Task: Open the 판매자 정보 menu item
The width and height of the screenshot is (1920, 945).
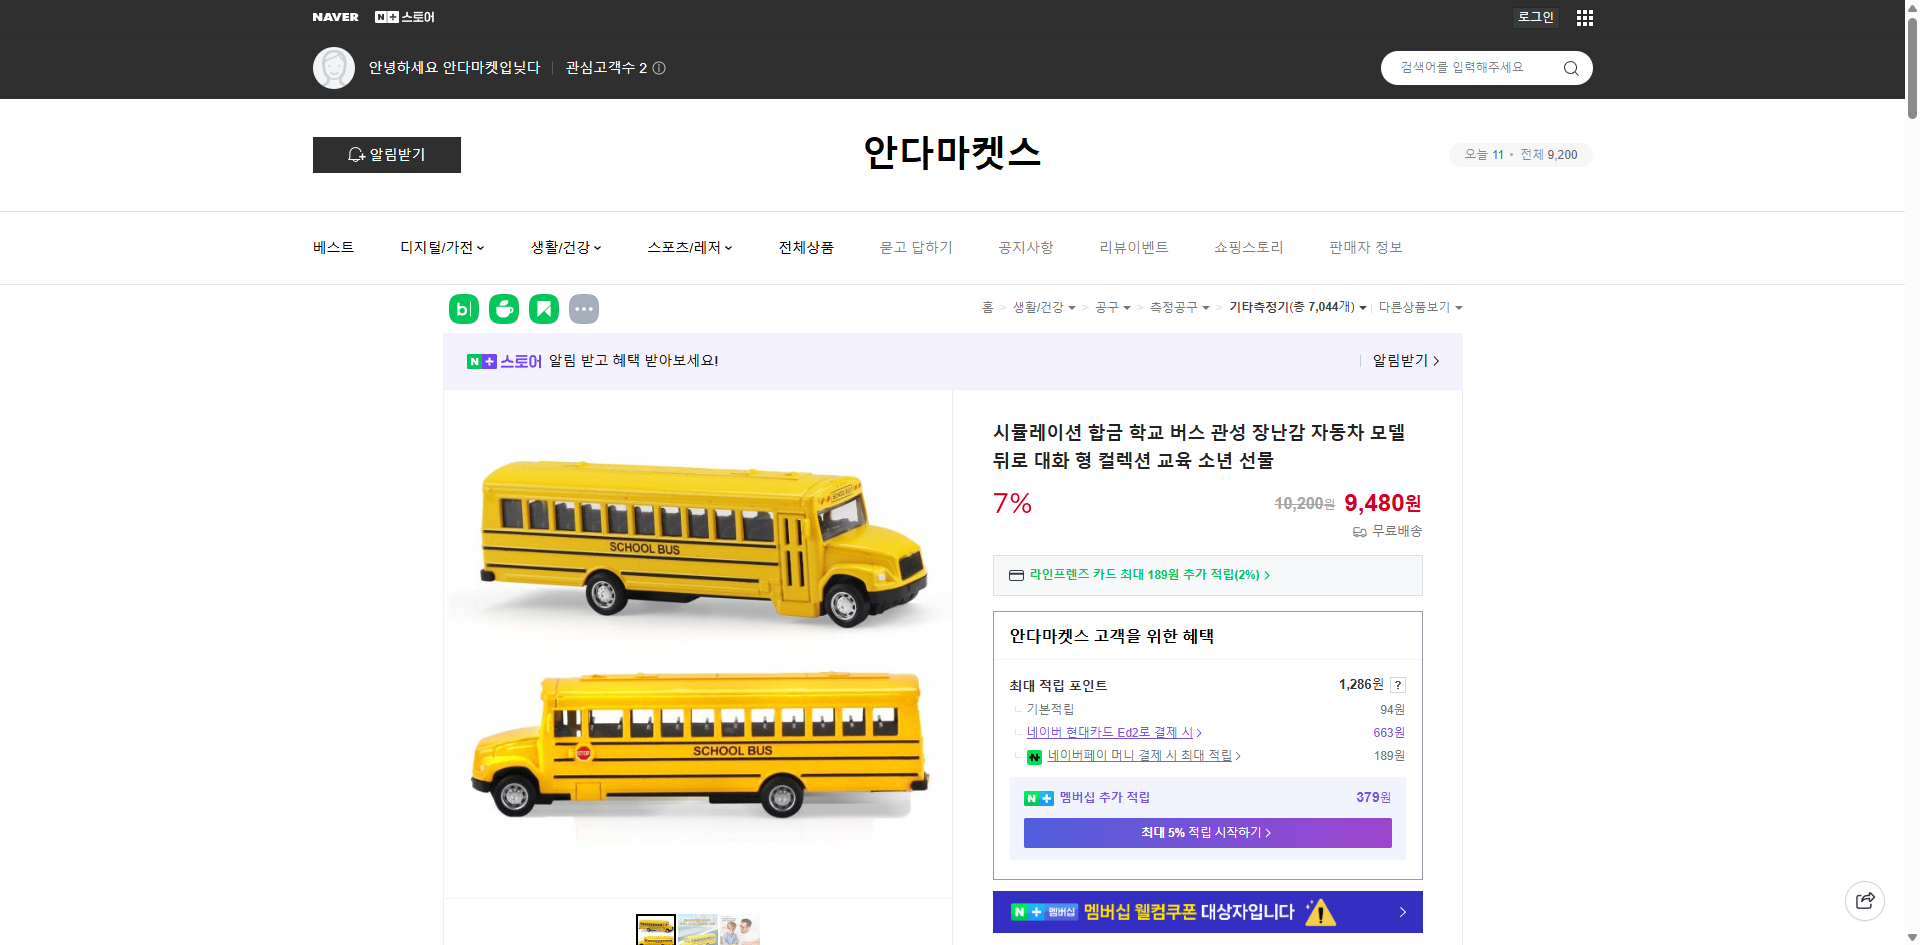Action: coord(1365,247)
